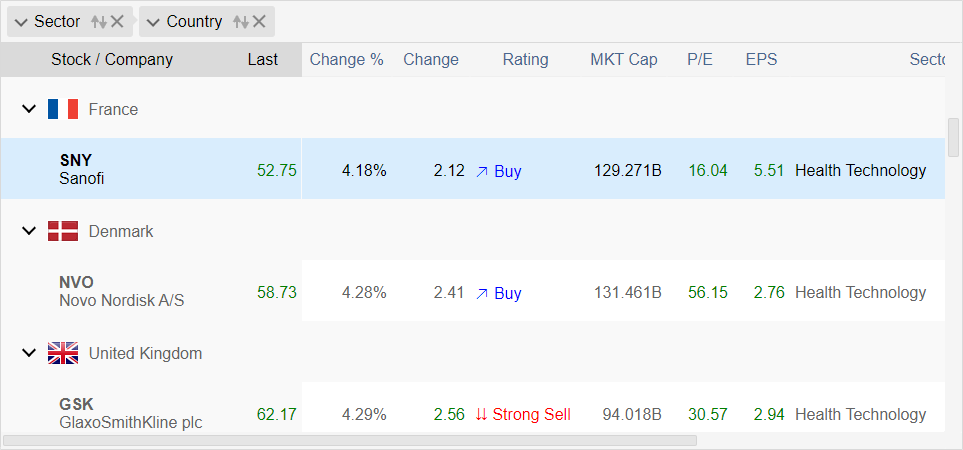Click the Strong Sell rating for GSK

click(523, 415)
